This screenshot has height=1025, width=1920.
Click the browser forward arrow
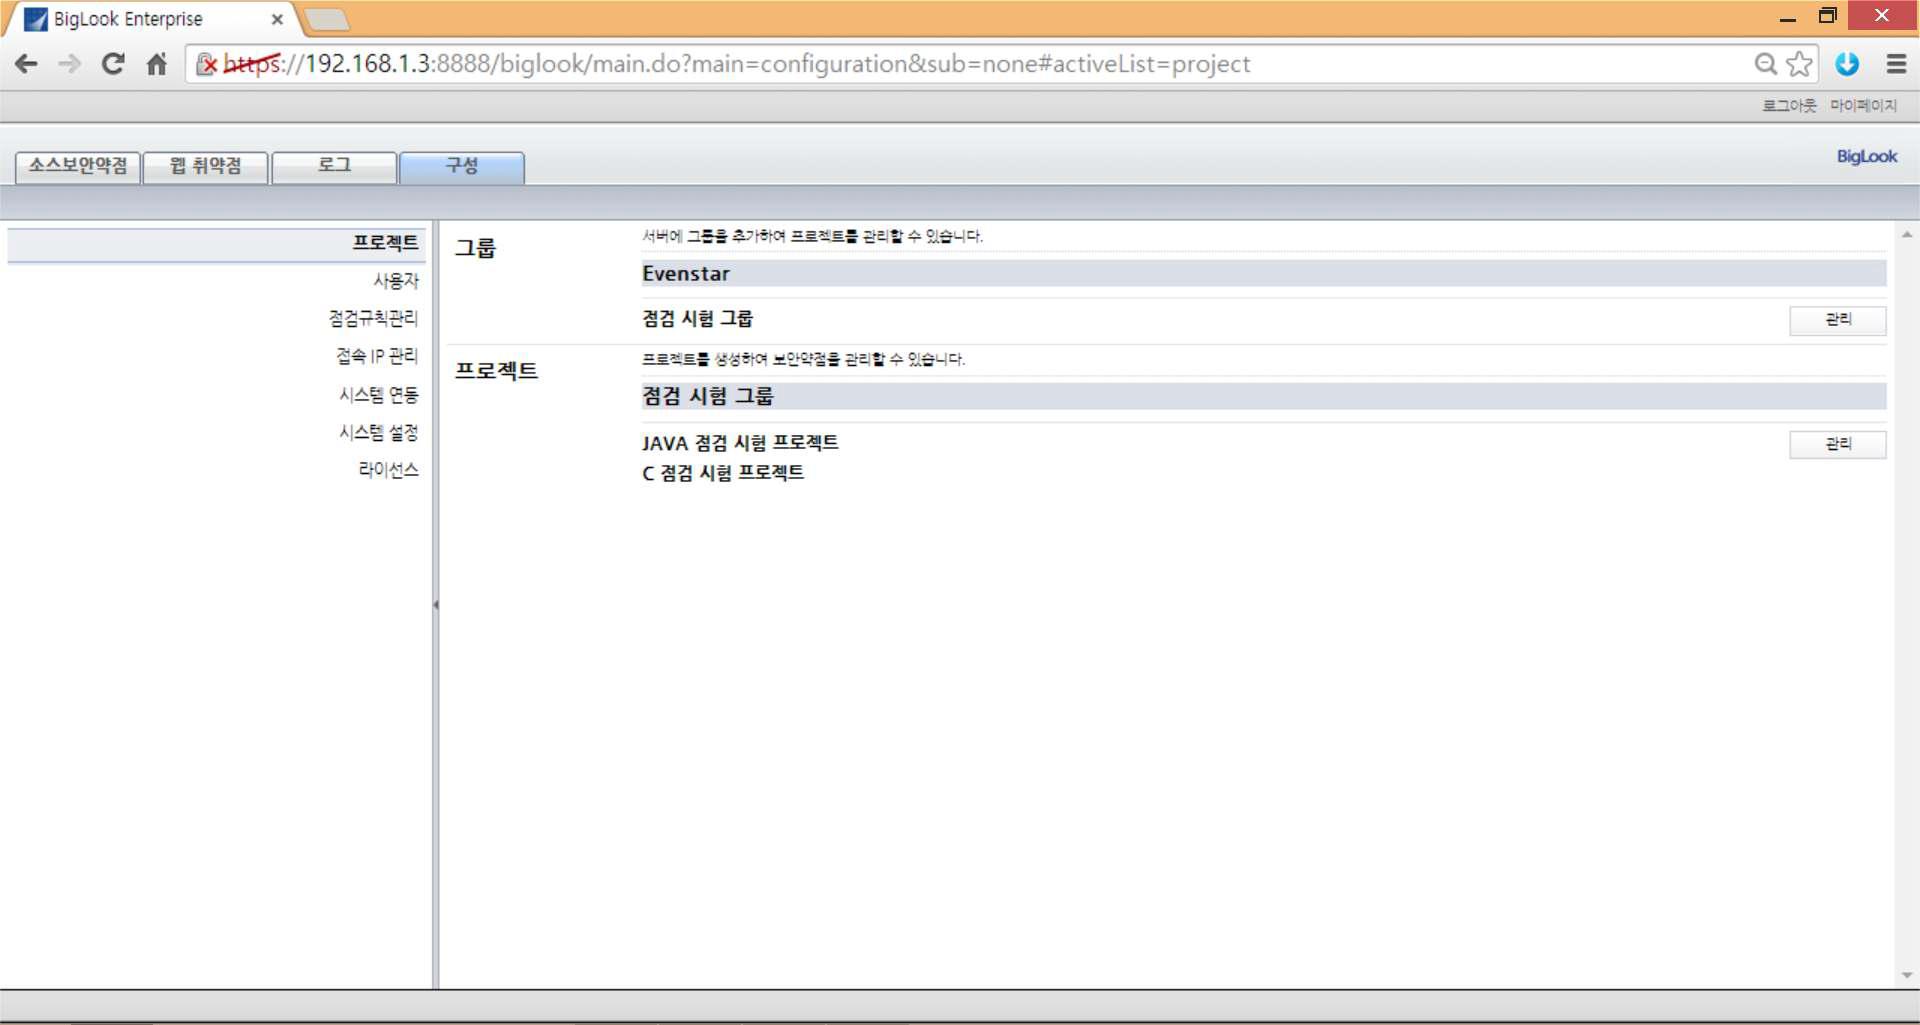tap(70, 64)
